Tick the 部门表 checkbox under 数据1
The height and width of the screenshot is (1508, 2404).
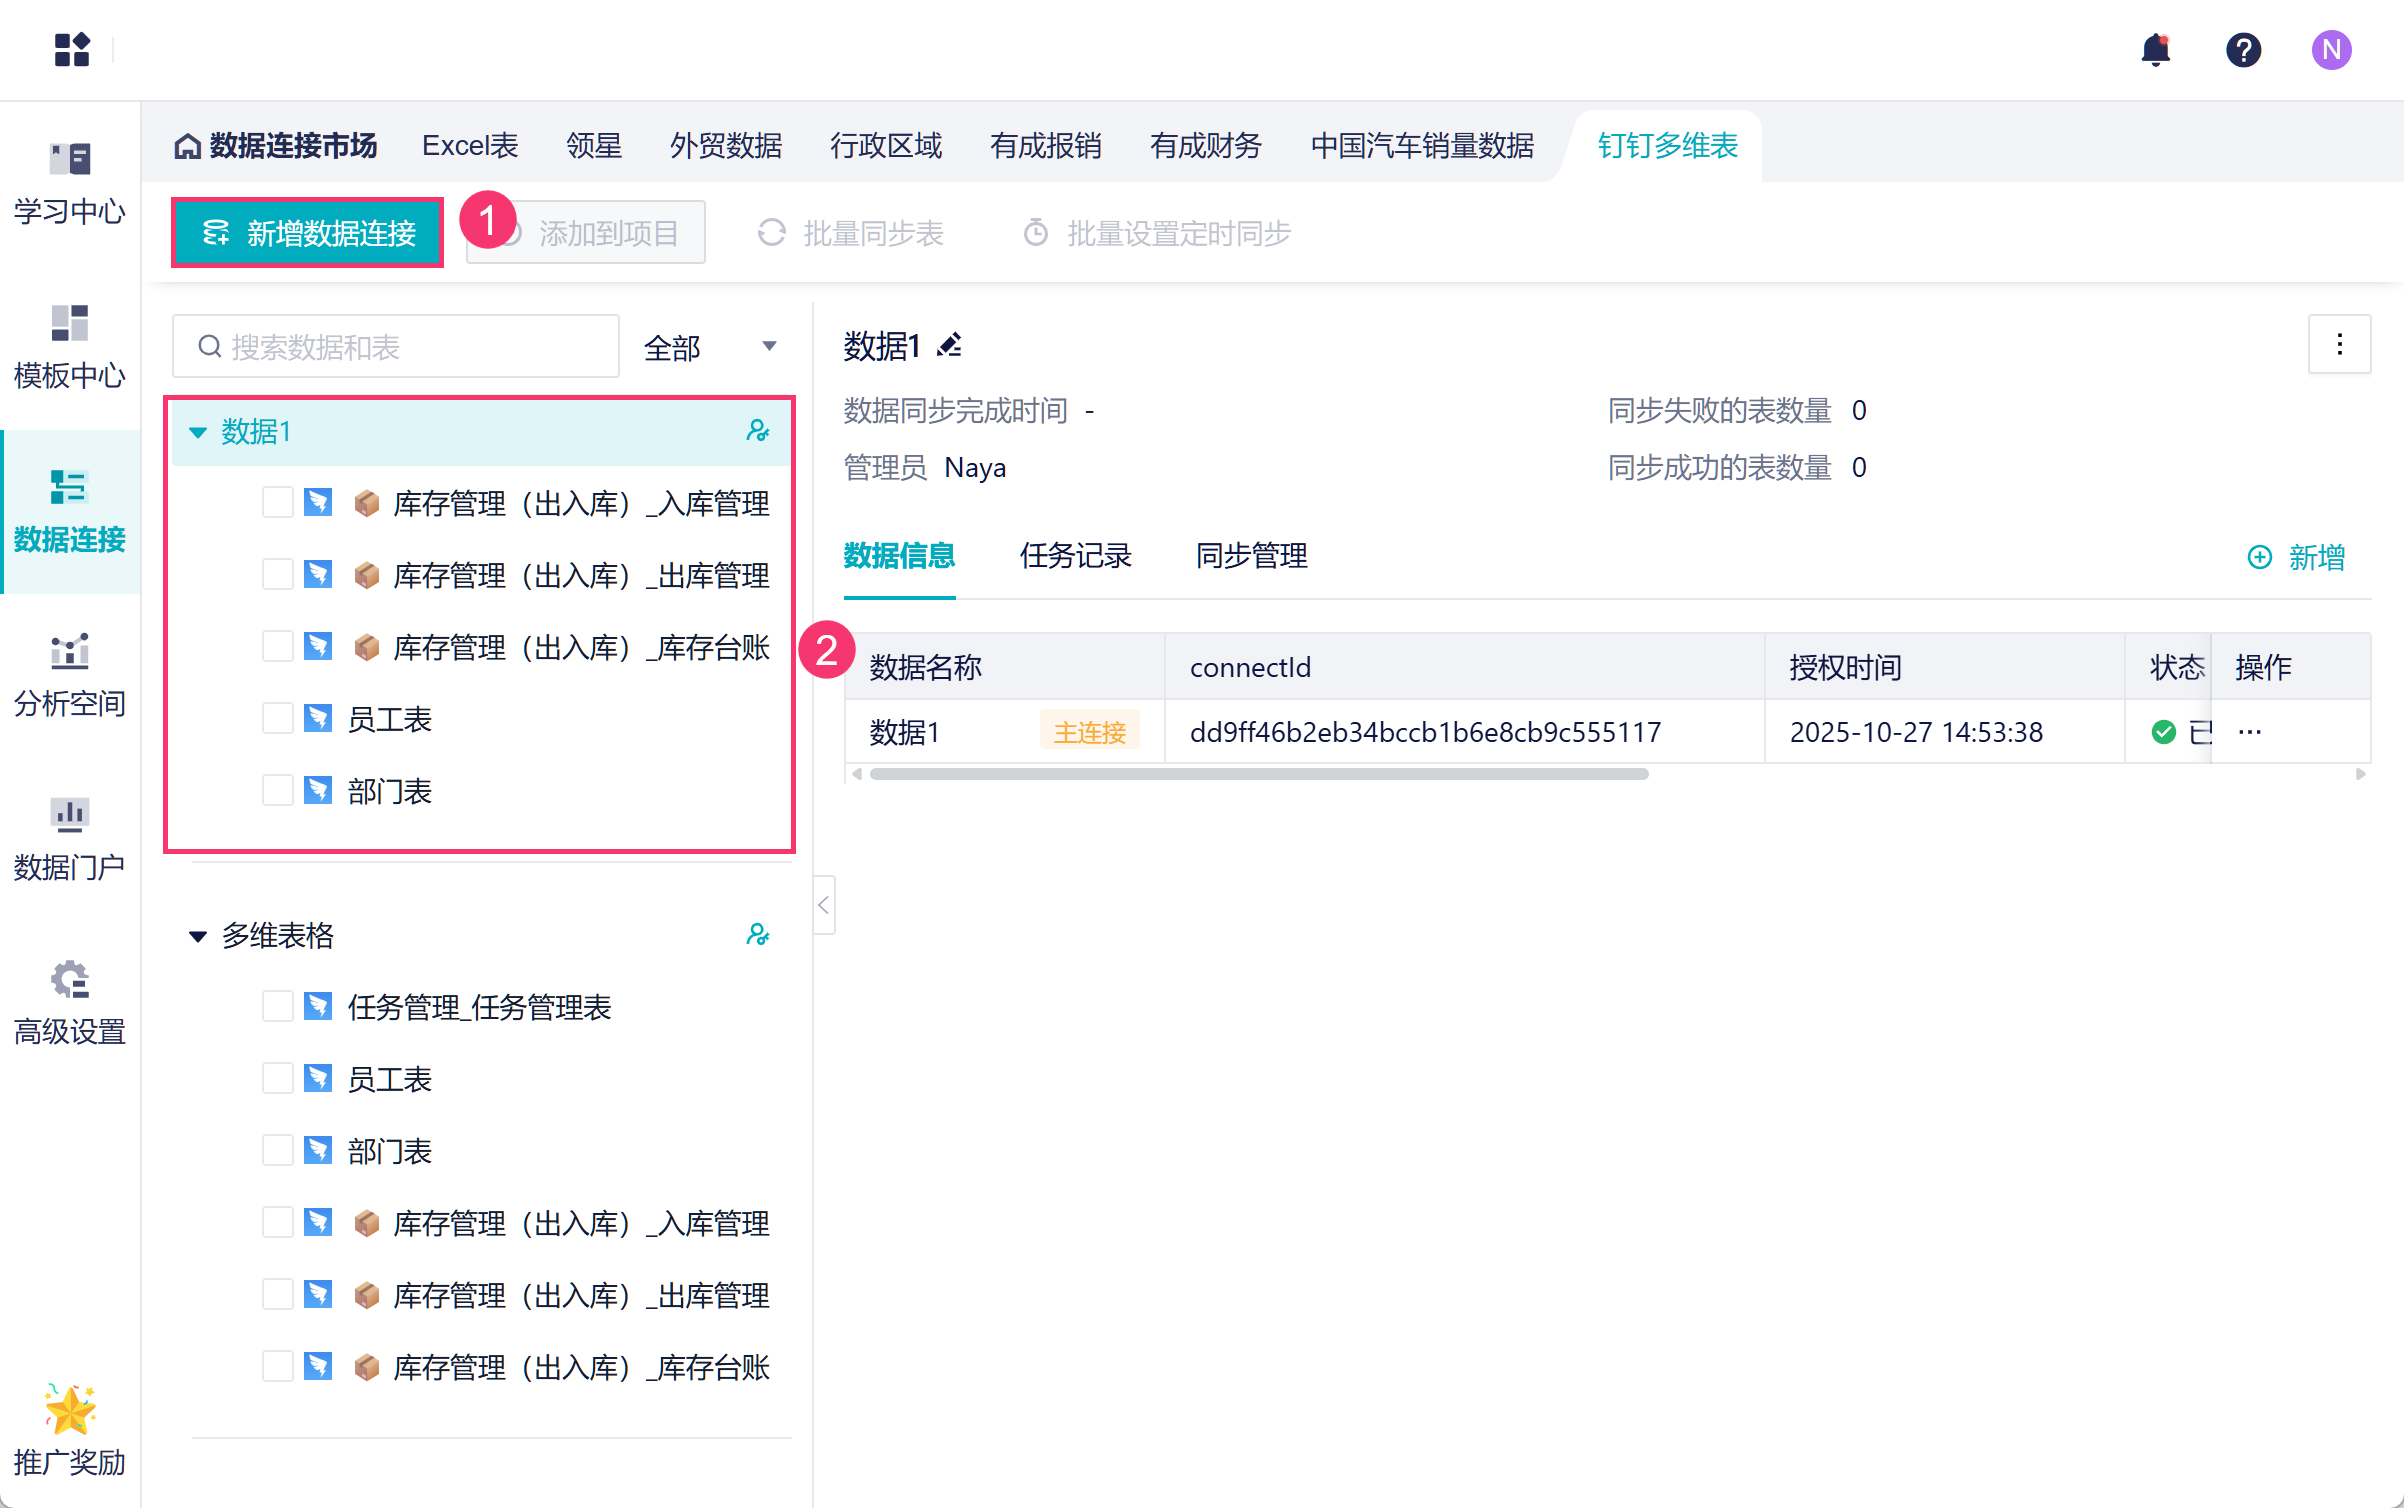[x=277, y=791]
